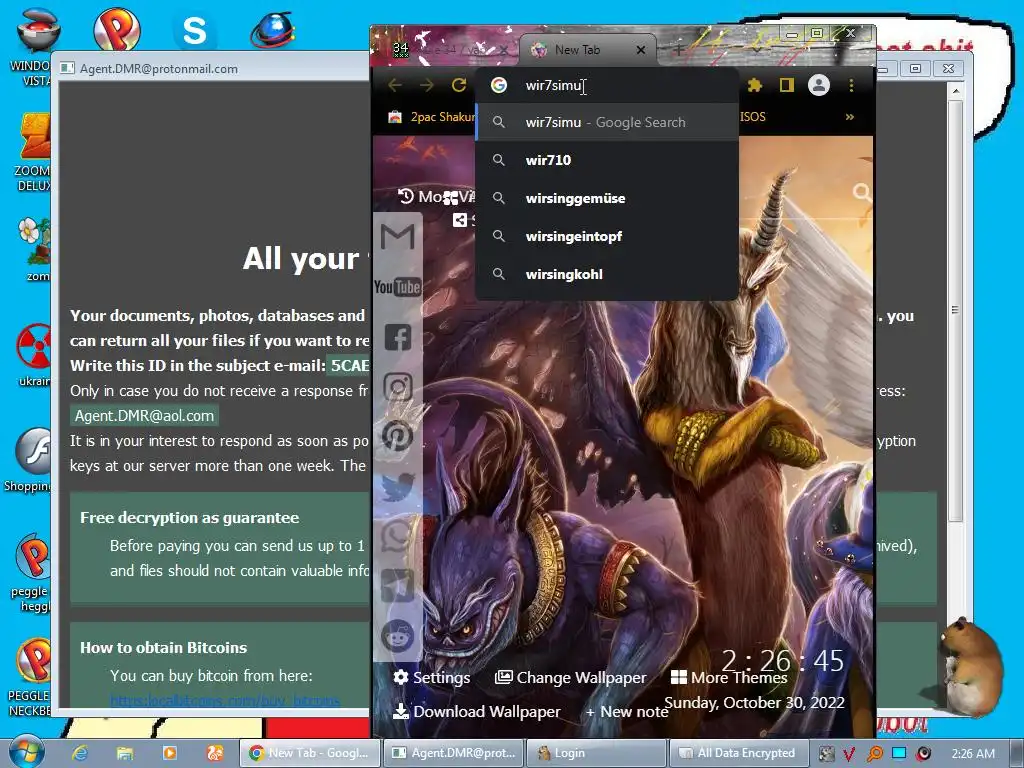
Task: Add a New note
Action: point(627,712)
